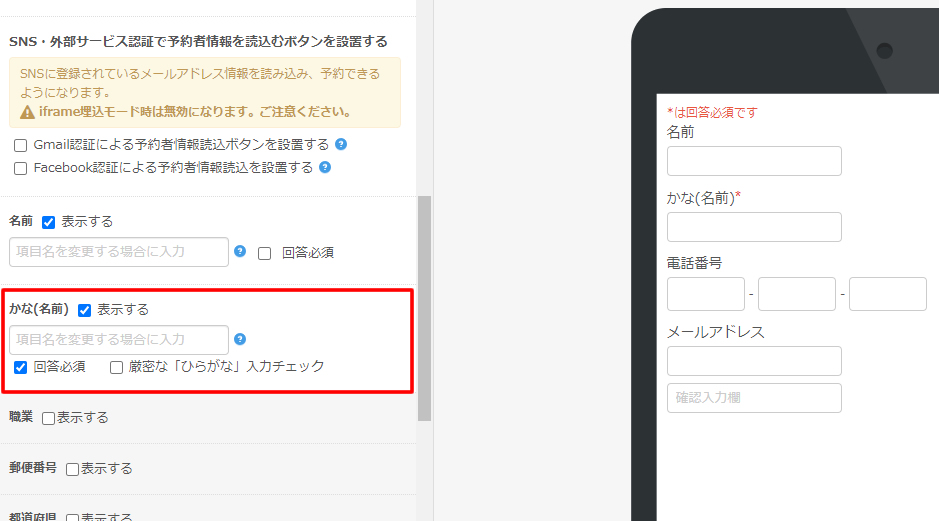Focus the かな(名前) item-name rename input

coord(119,340)
